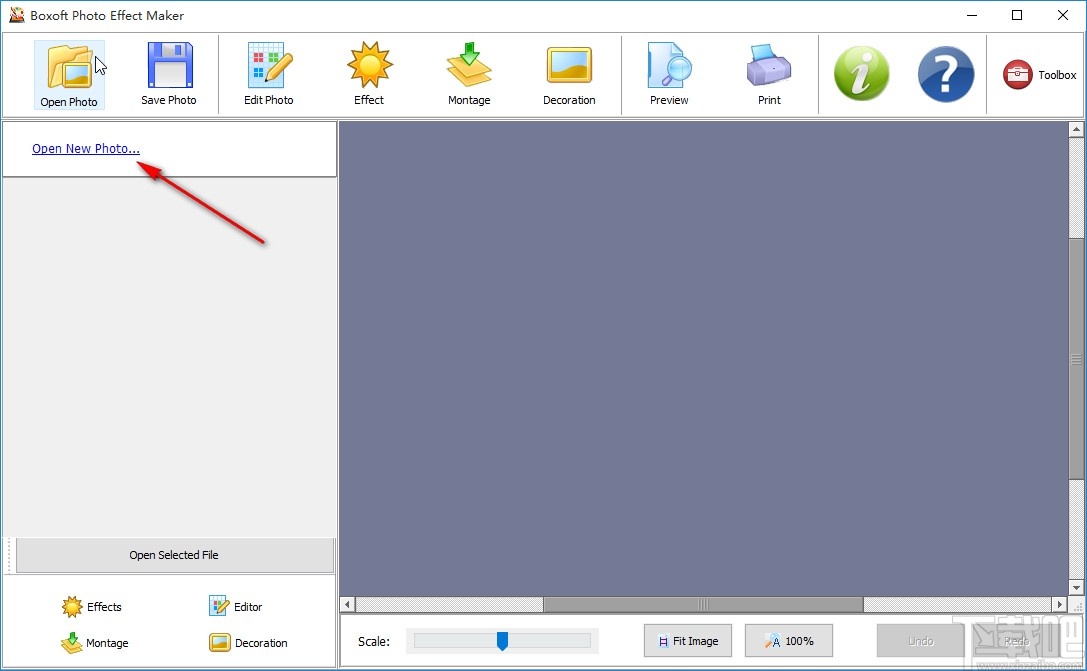This screenshot has height=671, width=1087.
Task: Click the horizontal scrollbar thumb
Action: 704,604
